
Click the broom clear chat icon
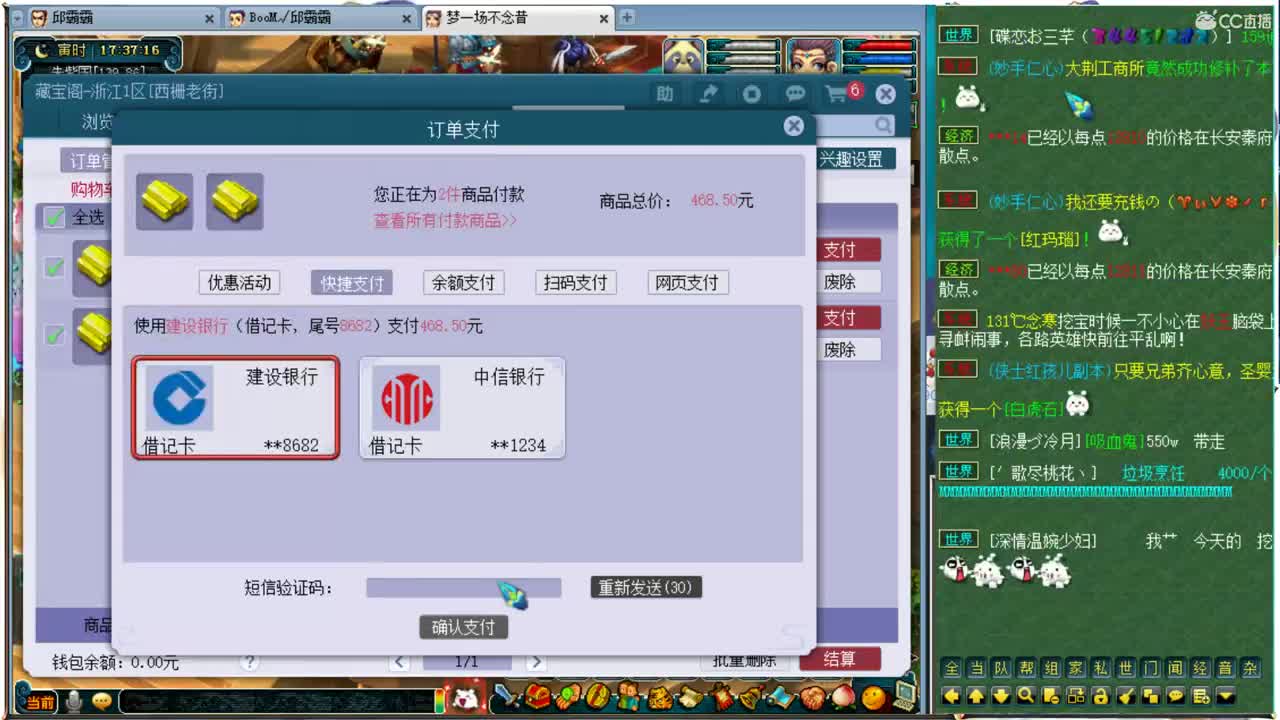point(1126,696)
